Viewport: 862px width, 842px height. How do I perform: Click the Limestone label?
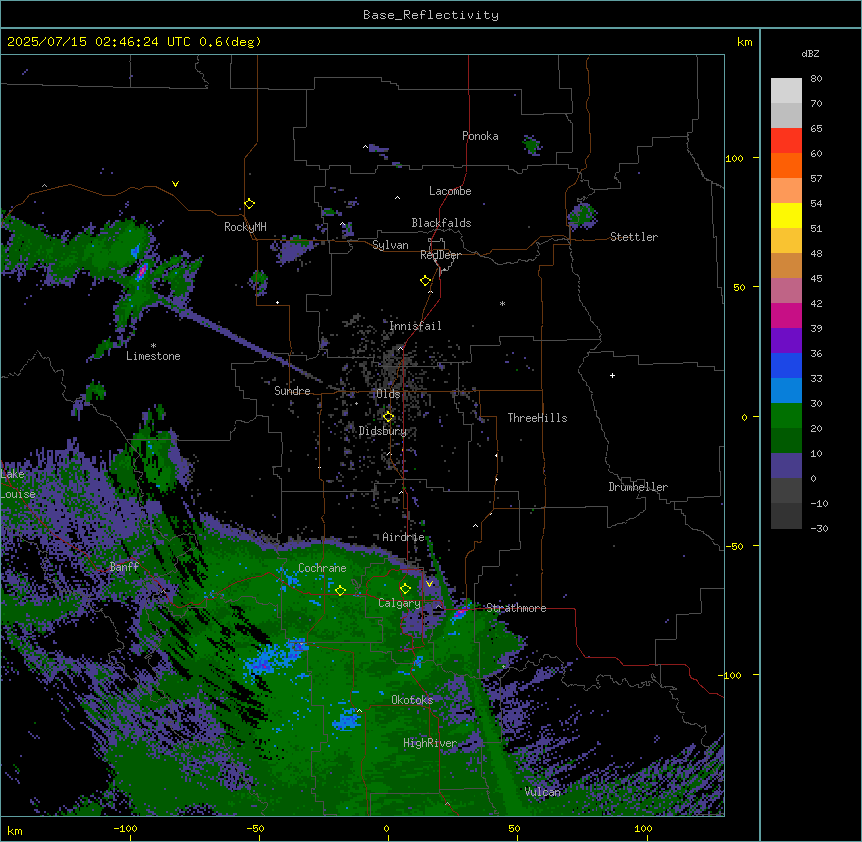point(153,356)
